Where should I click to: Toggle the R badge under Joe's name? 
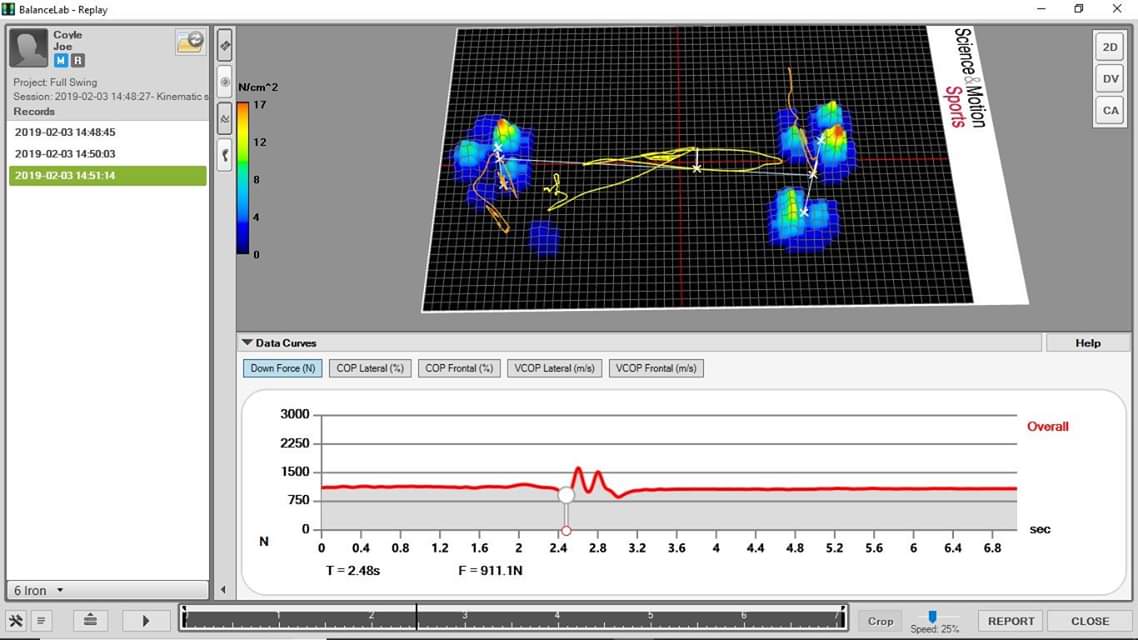[x=76, y=61]
